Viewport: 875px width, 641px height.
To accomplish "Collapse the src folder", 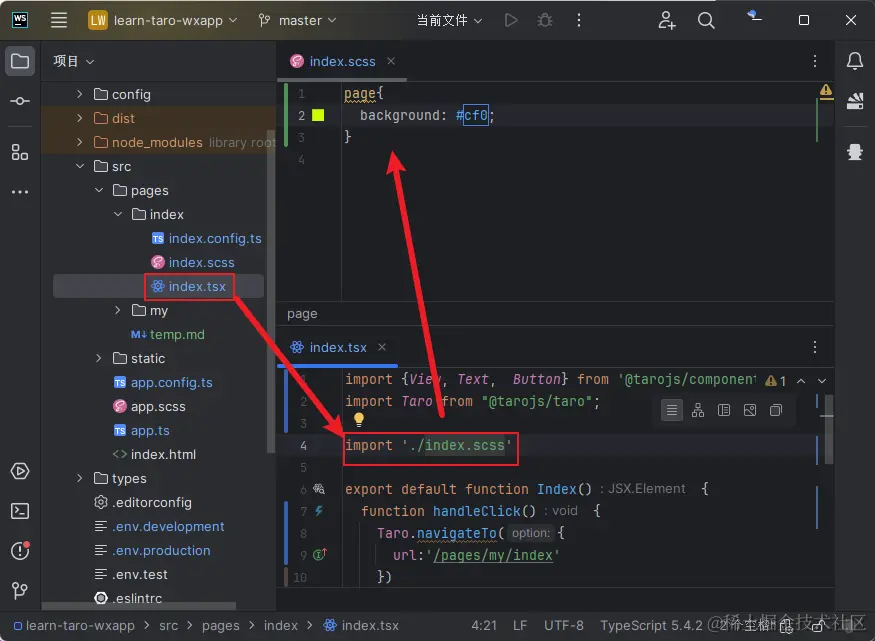I will 80,166.
